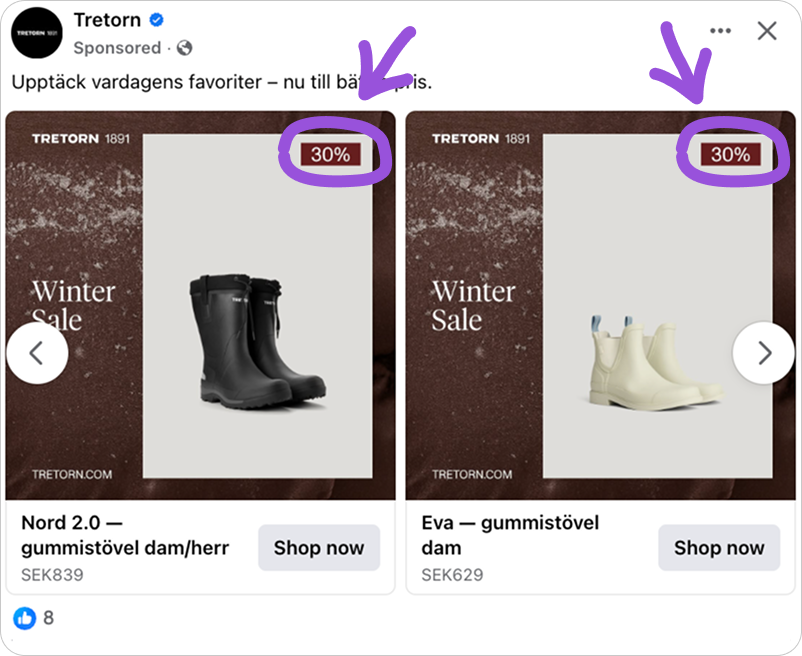The width and height of the screenshot is (802, 656).
Task: Click the blue like reaction icon
Action: [x=25, y=618]
